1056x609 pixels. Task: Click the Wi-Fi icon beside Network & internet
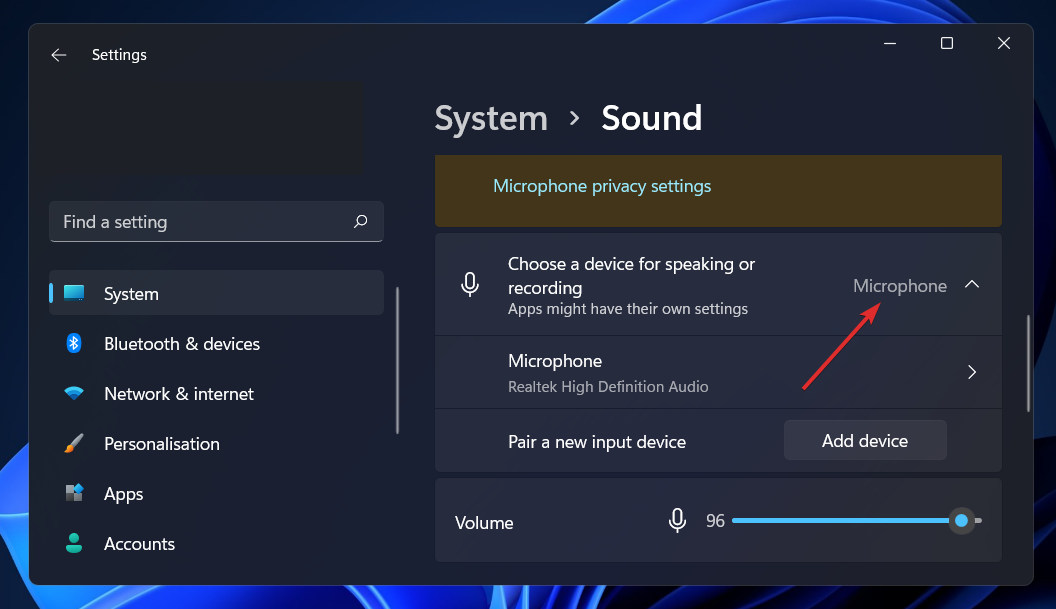[74, 393]
